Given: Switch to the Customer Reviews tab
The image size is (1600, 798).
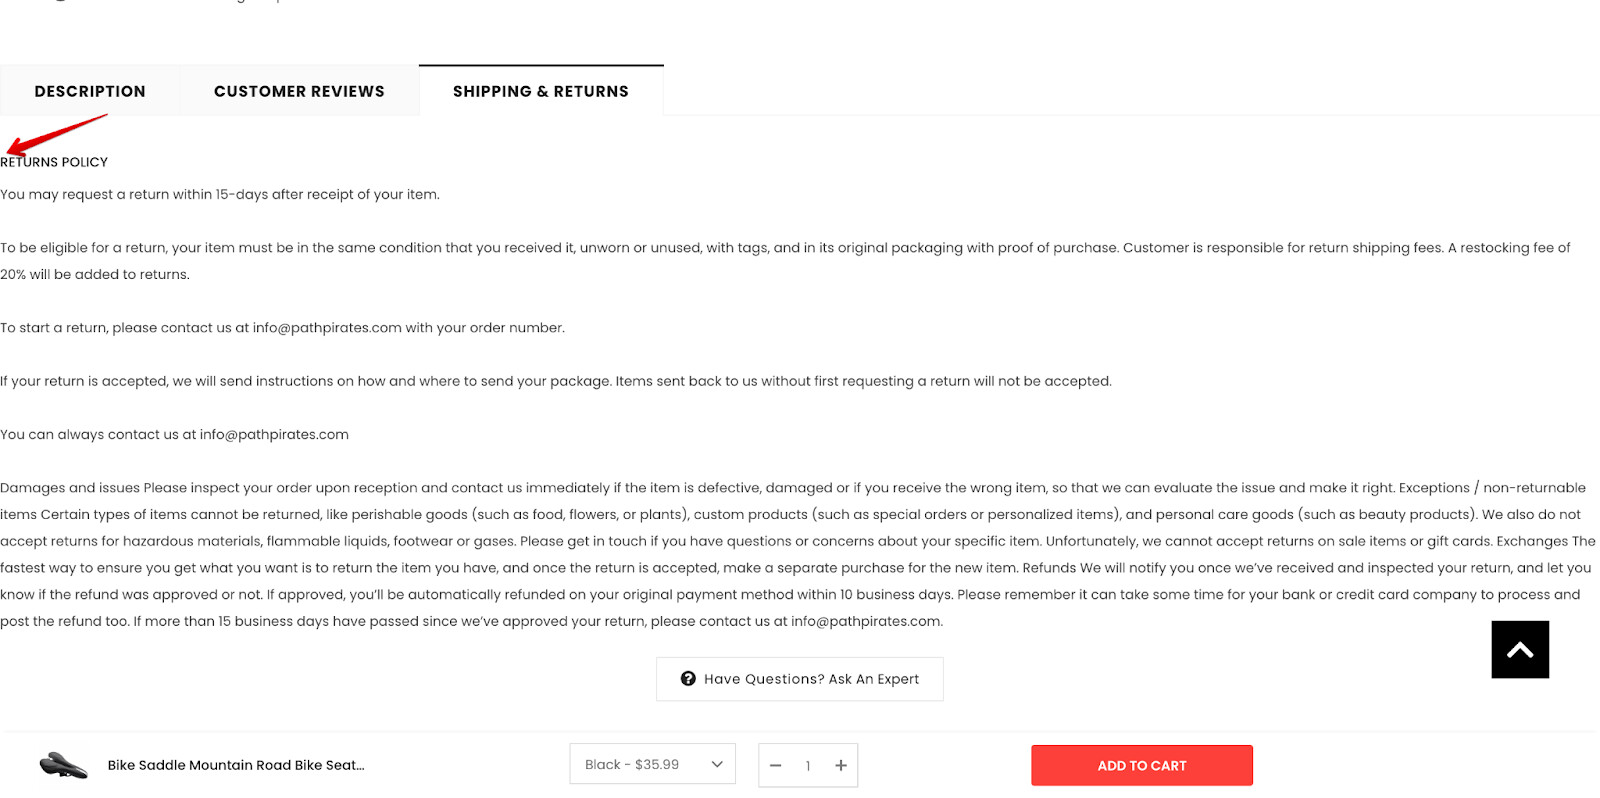Looking at the screenshot, I should pos(299,91).
